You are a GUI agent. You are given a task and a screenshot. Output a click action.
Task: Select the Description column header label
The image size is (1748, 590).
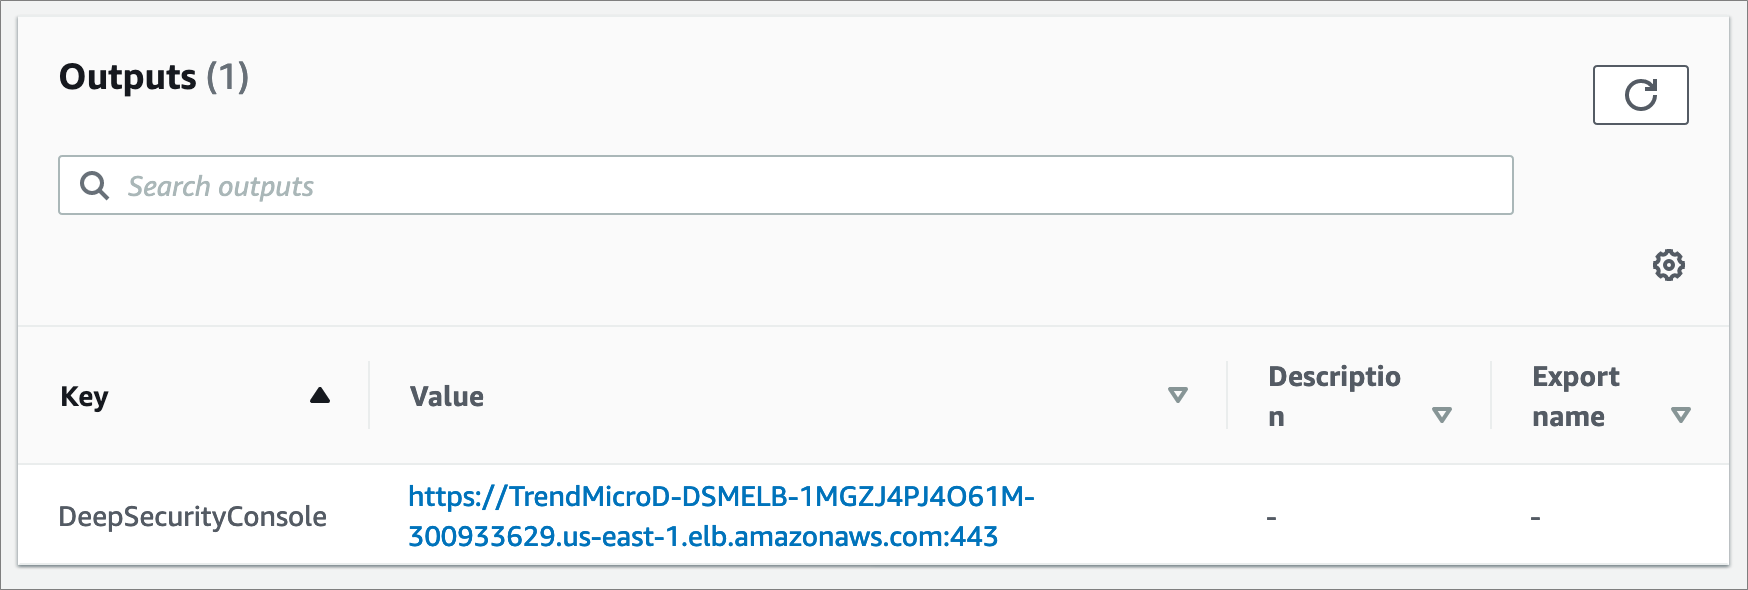(1334, 396)
